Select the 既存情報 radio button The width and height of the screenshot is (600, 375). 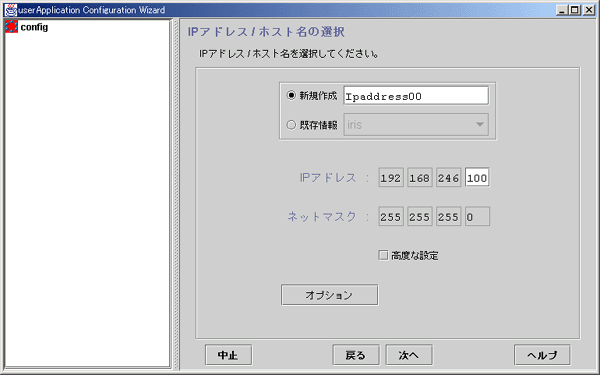291,125
